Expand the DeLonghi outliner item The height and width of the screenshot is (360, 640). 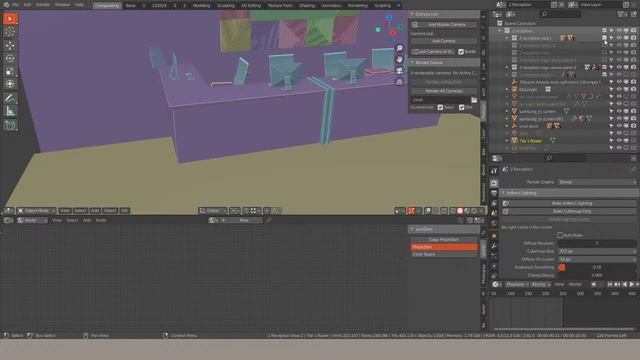click(507, 89)
